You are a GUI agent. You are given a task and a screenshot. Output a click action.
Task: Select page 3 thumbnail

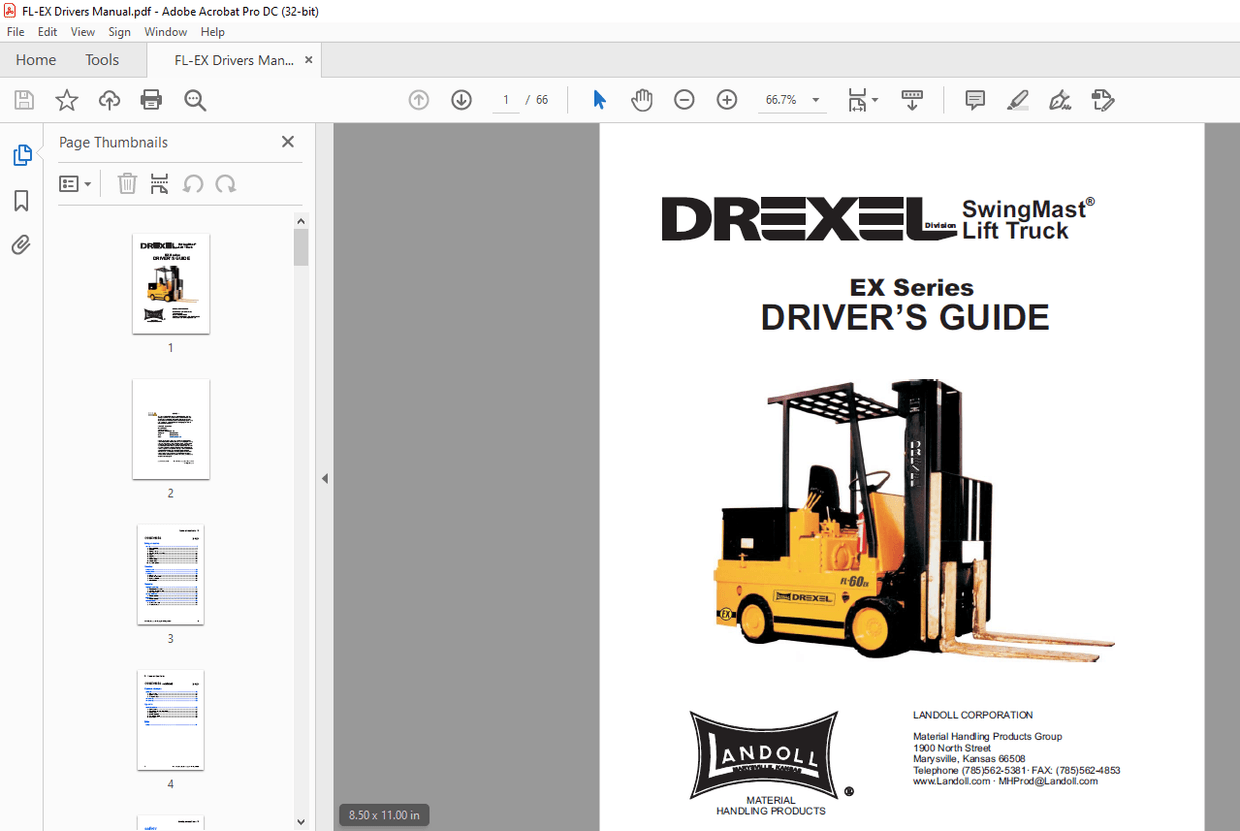coord(170,575)
